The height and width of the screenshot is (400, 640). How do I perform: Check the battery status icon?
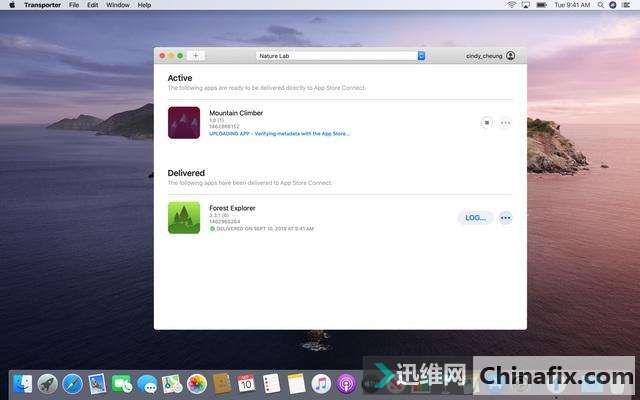tap(541, 5)
